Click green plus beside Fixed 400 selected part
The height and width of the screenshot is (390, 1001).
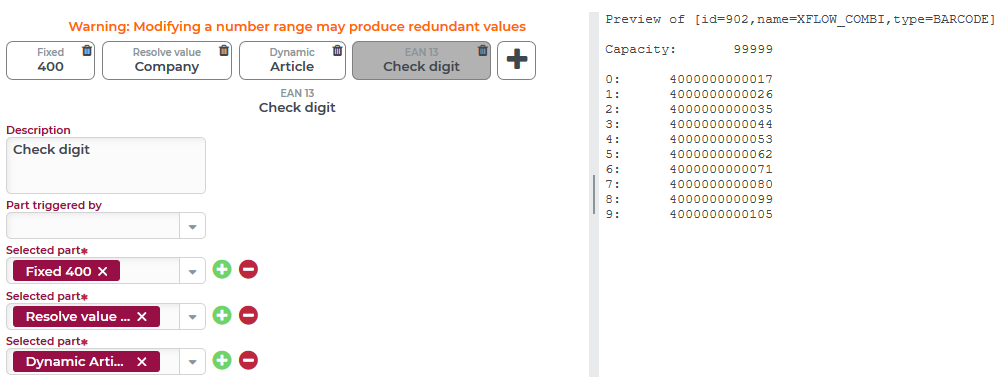point(222,270)
